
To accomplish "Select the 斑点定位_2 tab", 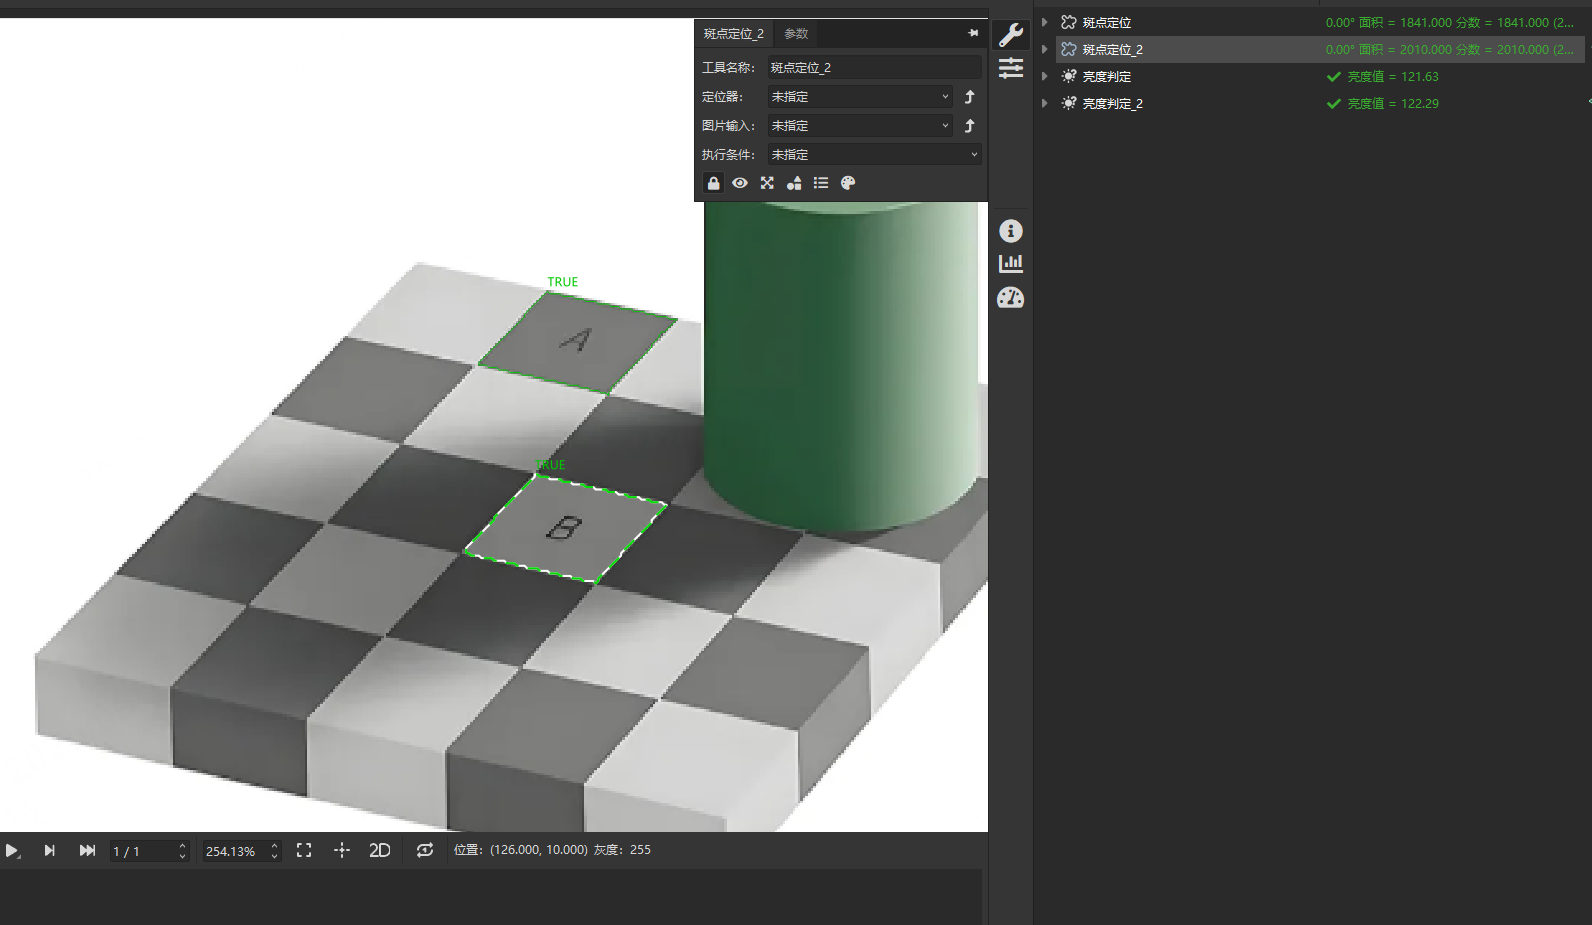I will (x=733, y=34).
